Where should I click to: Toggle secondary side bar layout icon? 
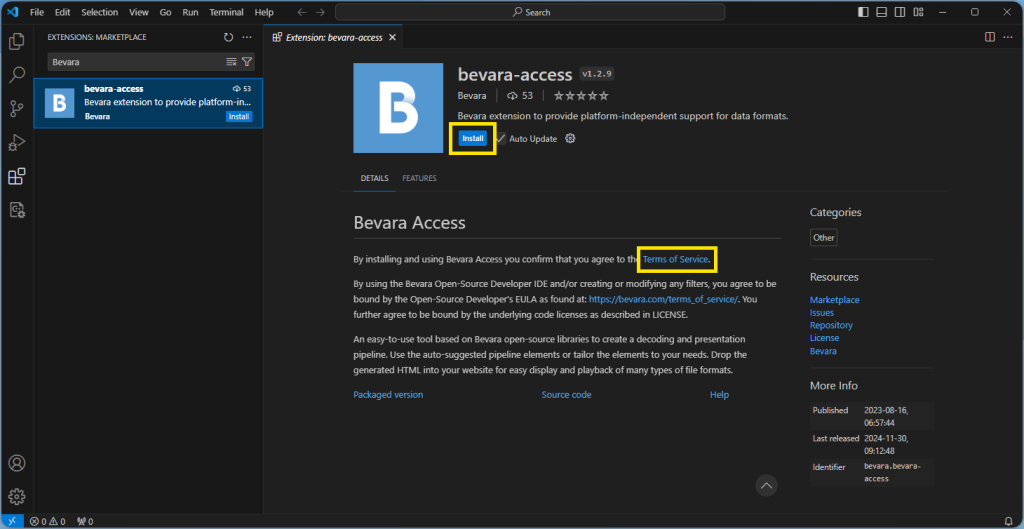[900, 12]
